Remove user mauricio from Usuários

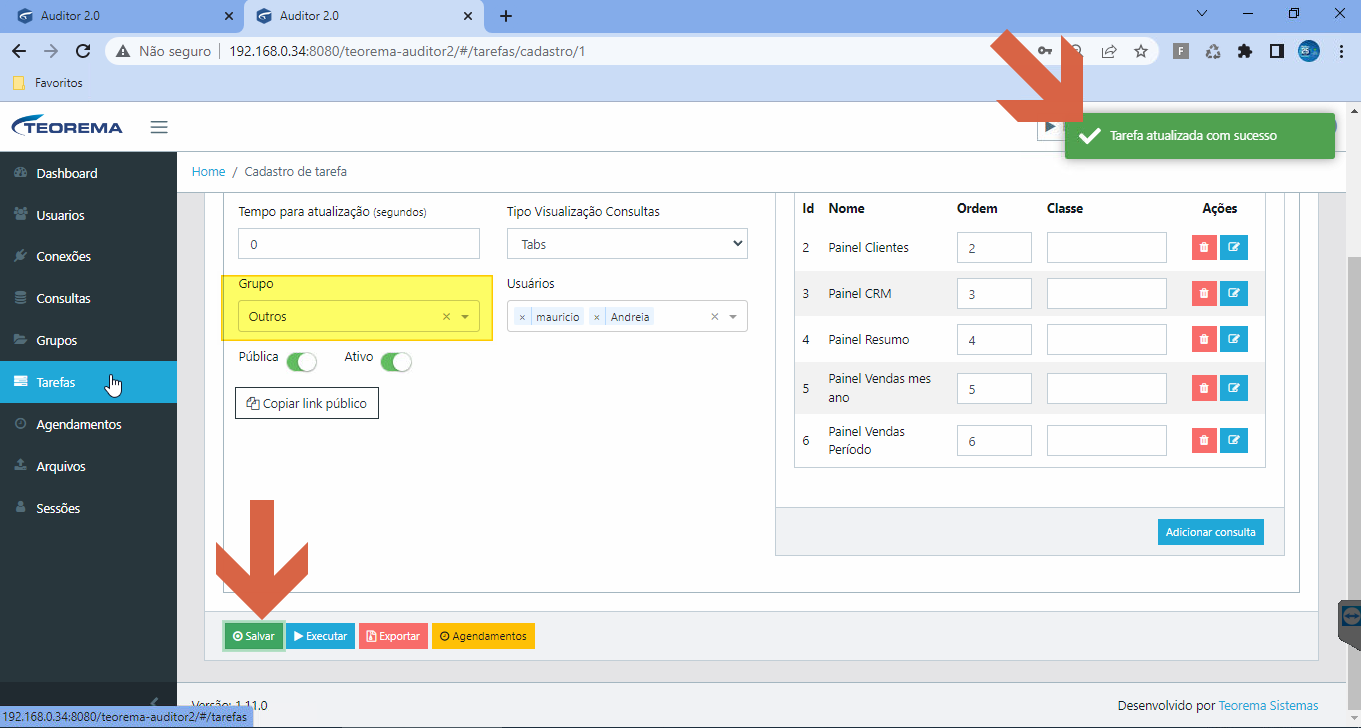(522, 317)
